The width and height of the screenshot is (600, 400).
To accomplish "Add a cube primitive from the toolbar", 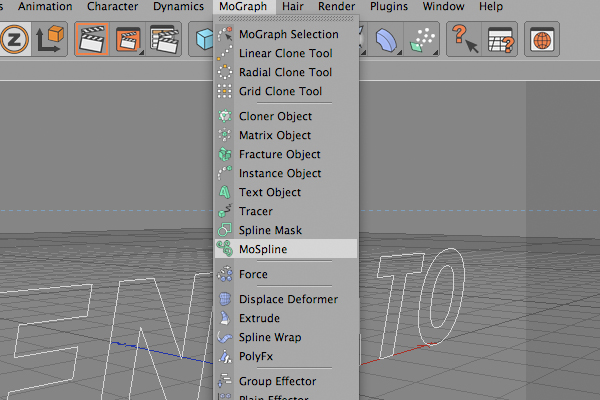I will [x=204, y=39].
